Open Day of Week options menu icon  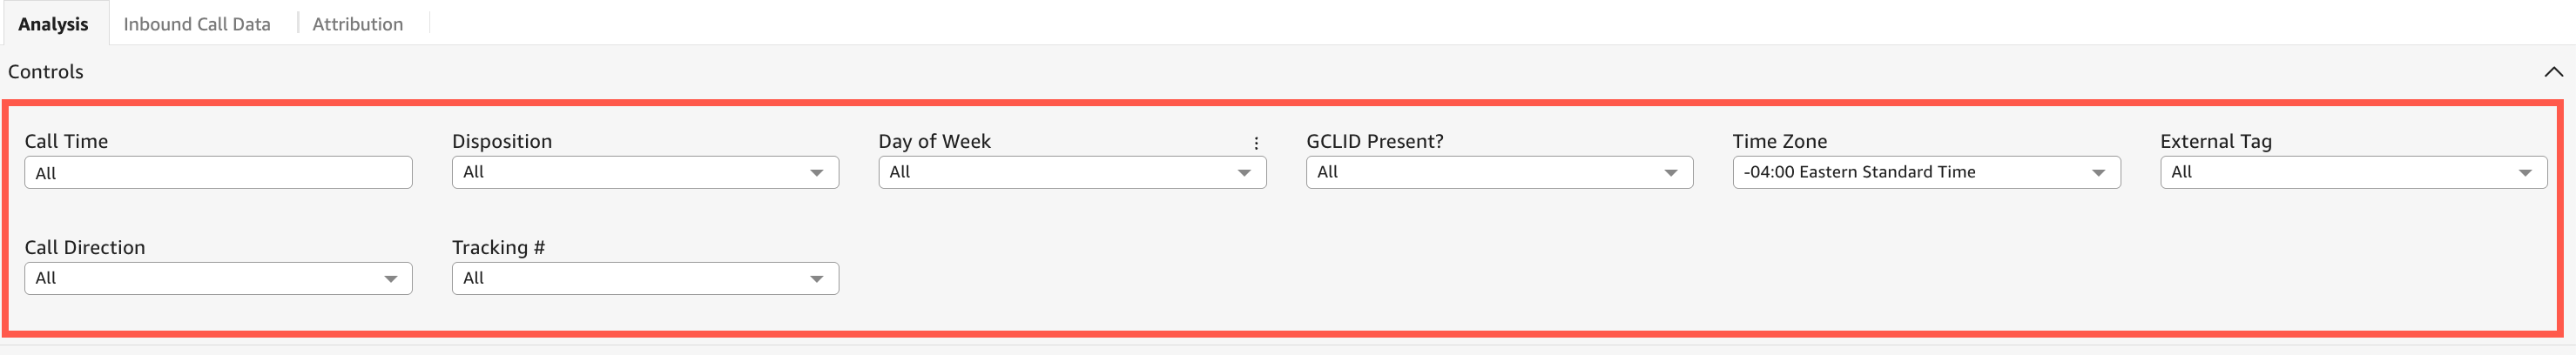click(x=1256, y=143)
